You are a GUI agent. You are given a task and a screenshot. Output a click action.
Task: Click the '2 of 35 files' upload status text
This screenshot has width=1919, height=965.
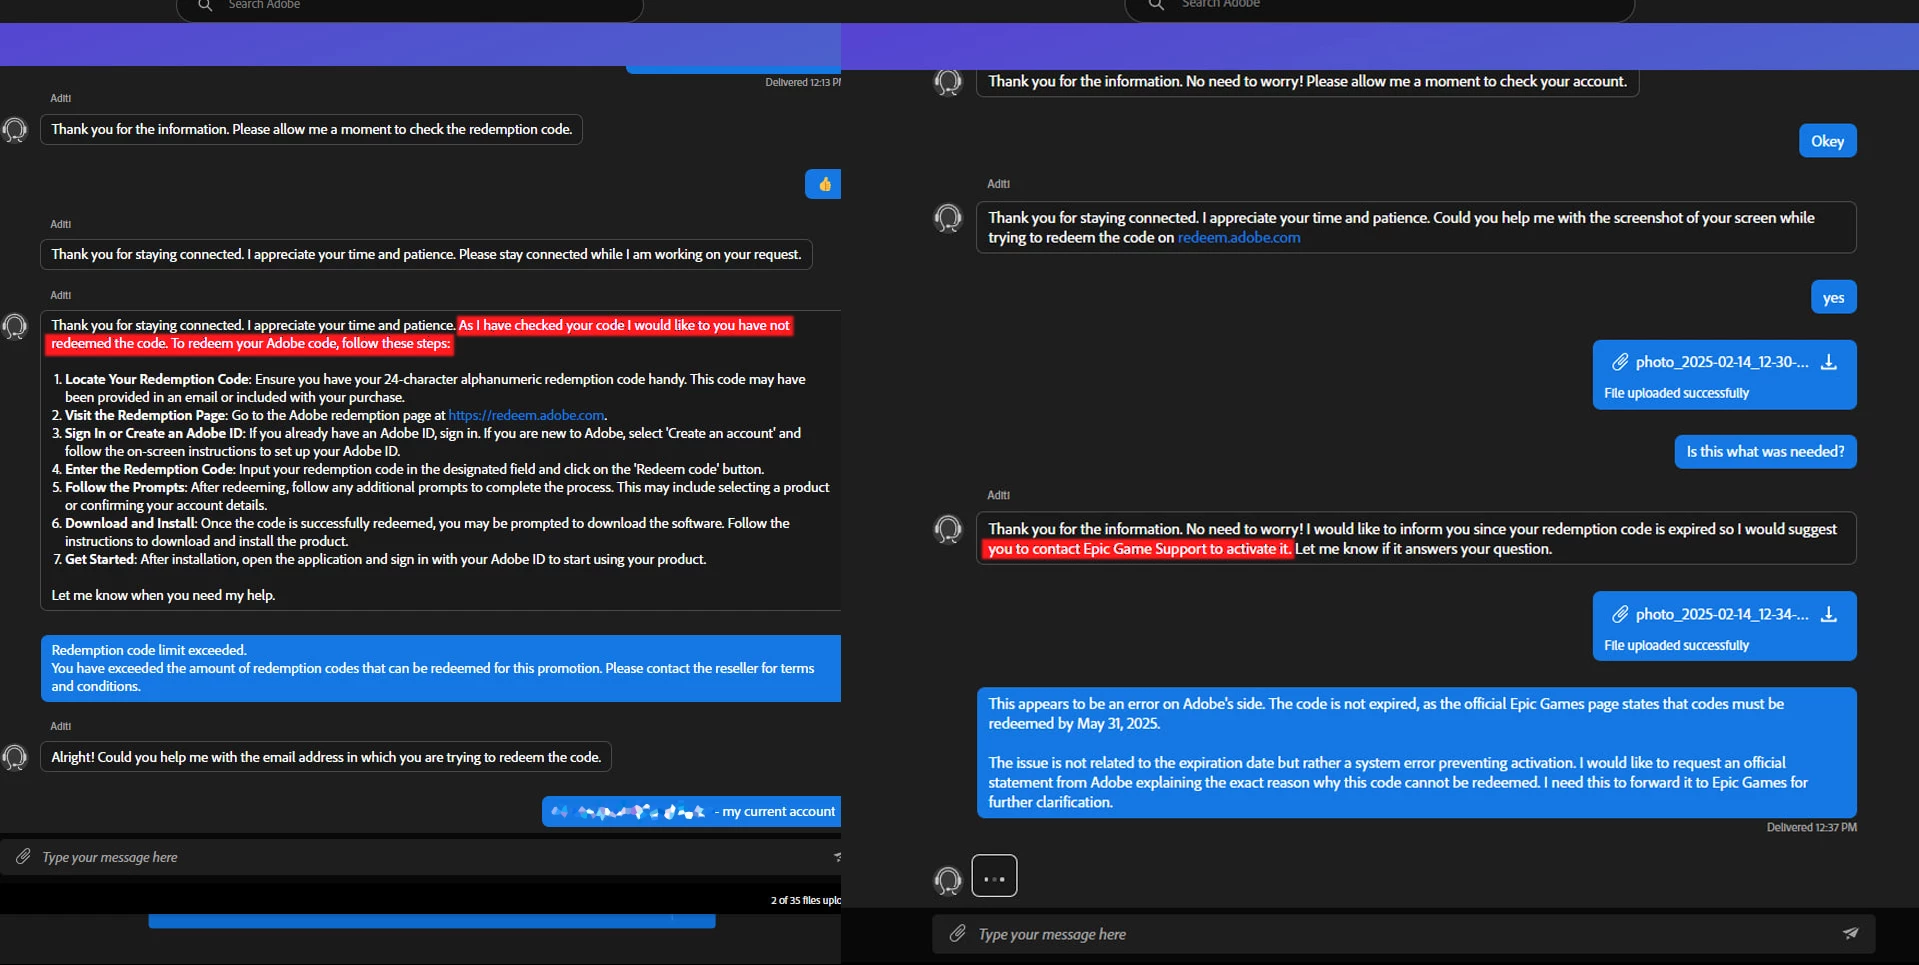pyautogui.click(x=806, y=900)
